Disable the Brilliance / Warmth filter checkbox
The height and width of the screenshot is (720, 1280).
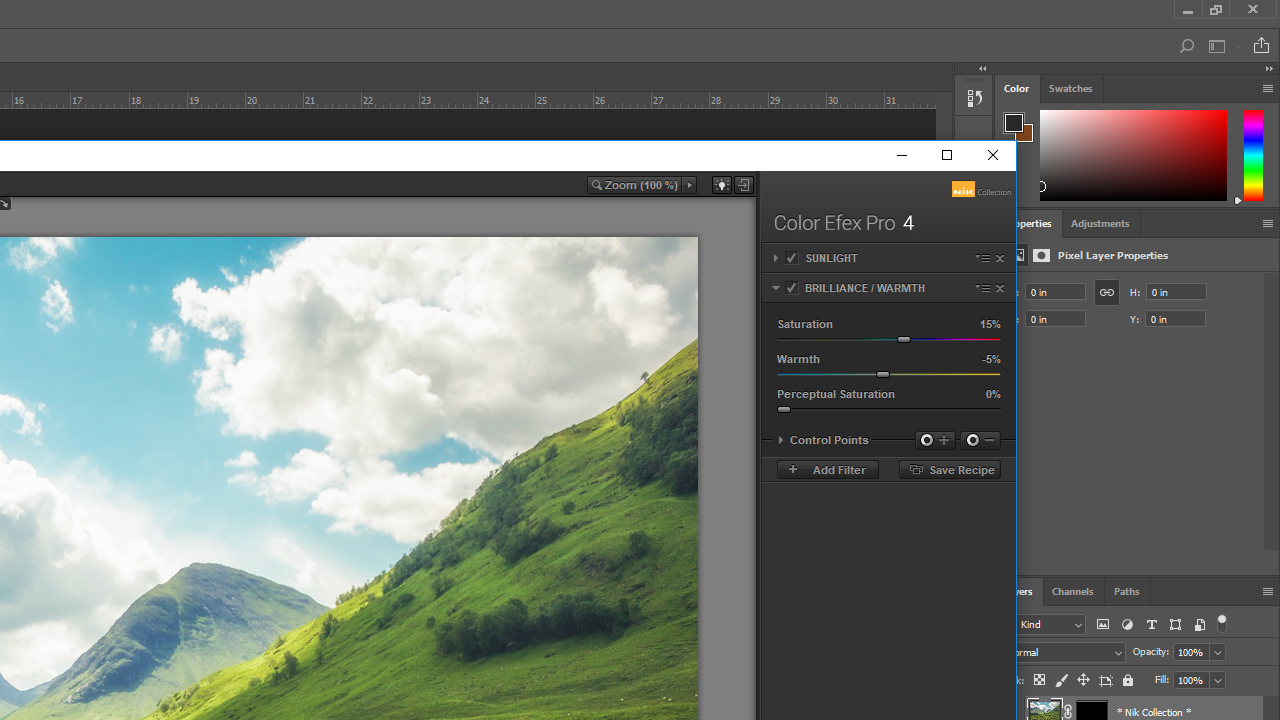(x=792, y=288)
